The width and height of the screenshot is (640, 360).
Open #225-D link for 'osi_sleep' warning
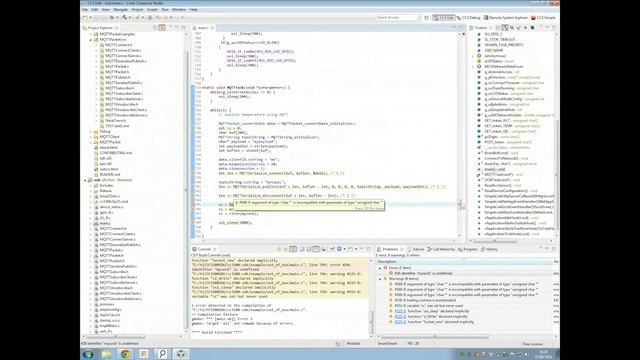[400, 311]
